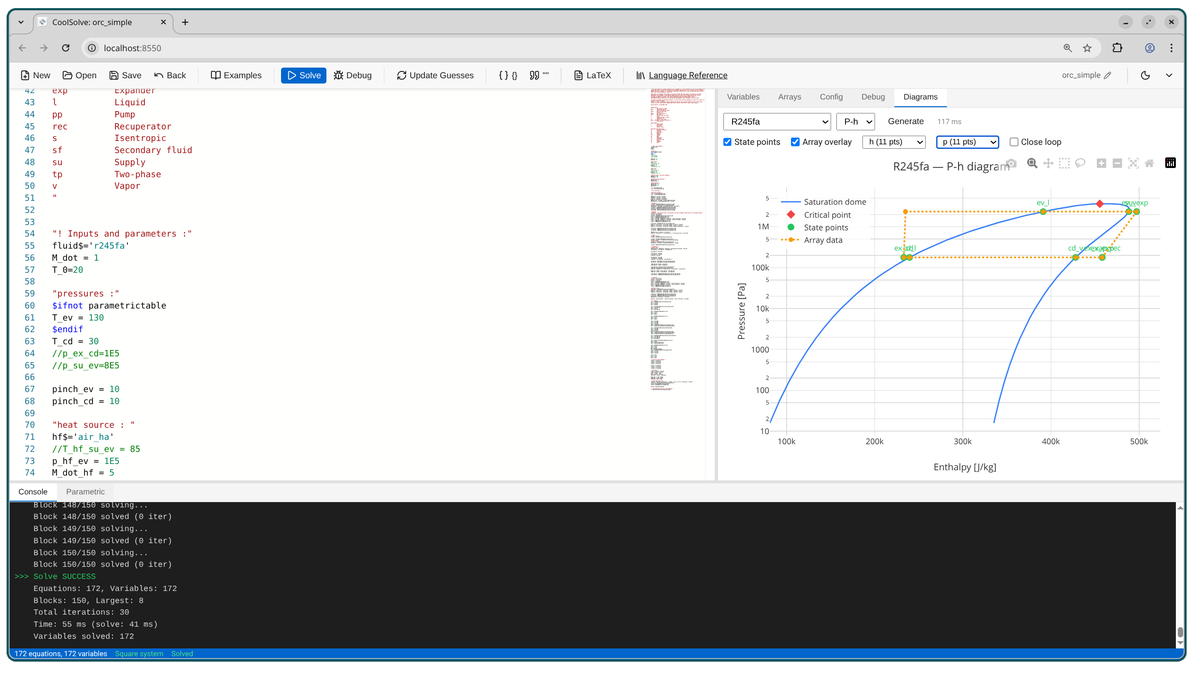
Task: Toggle State points legend entry
Action: pos(815,228)
